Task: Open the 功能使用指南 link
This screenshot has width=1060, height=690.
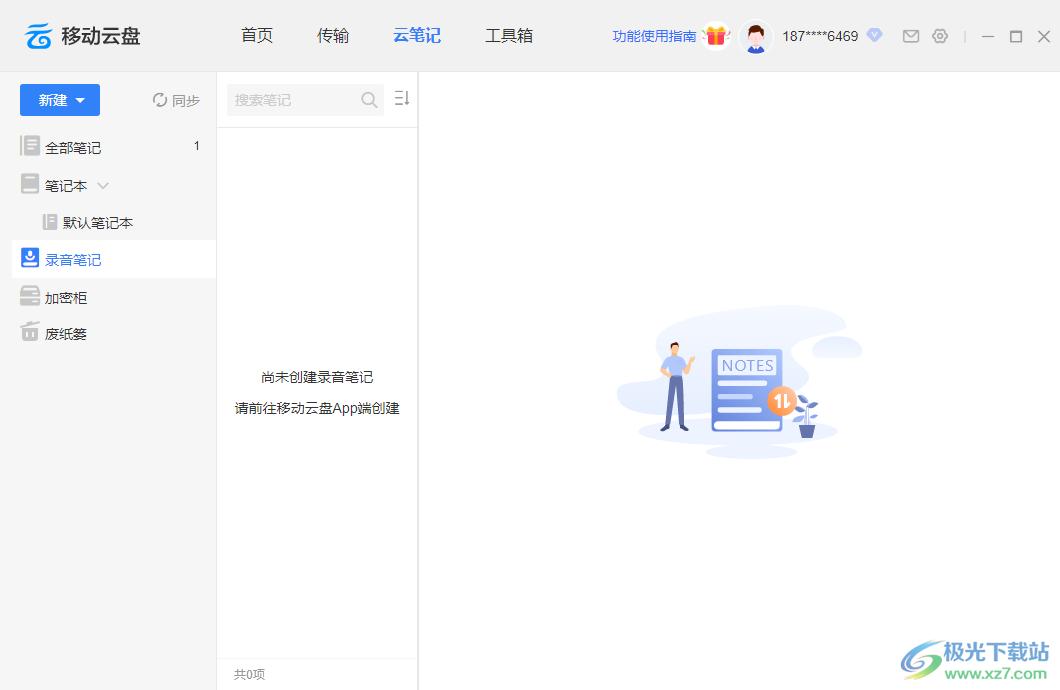Action: pos(654,36)
